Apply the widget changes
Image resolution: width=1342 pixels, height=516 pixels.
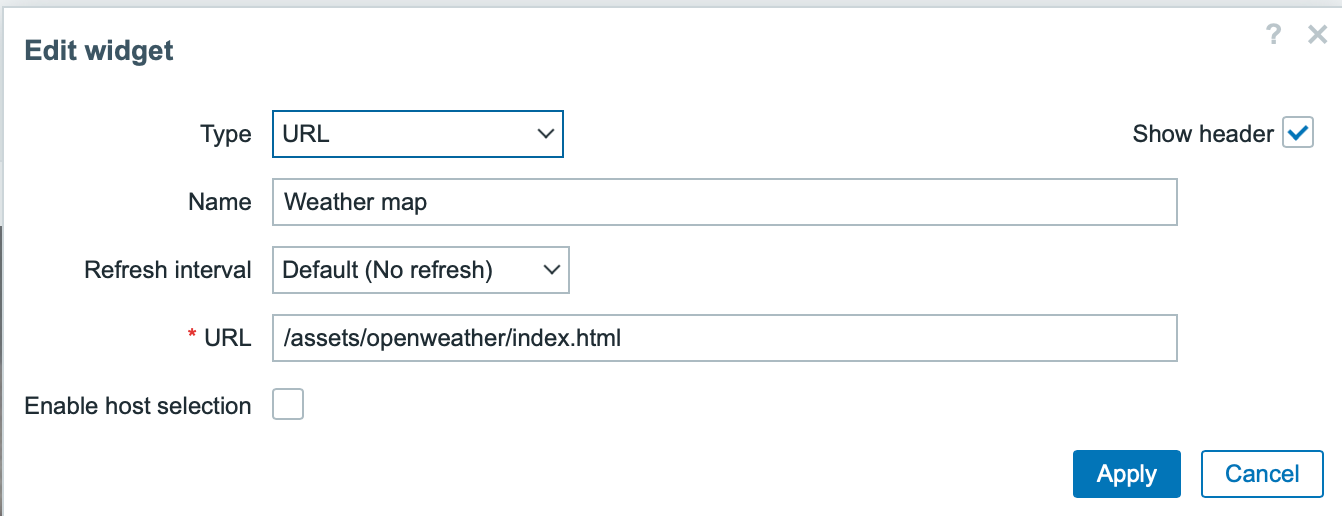1126,474
